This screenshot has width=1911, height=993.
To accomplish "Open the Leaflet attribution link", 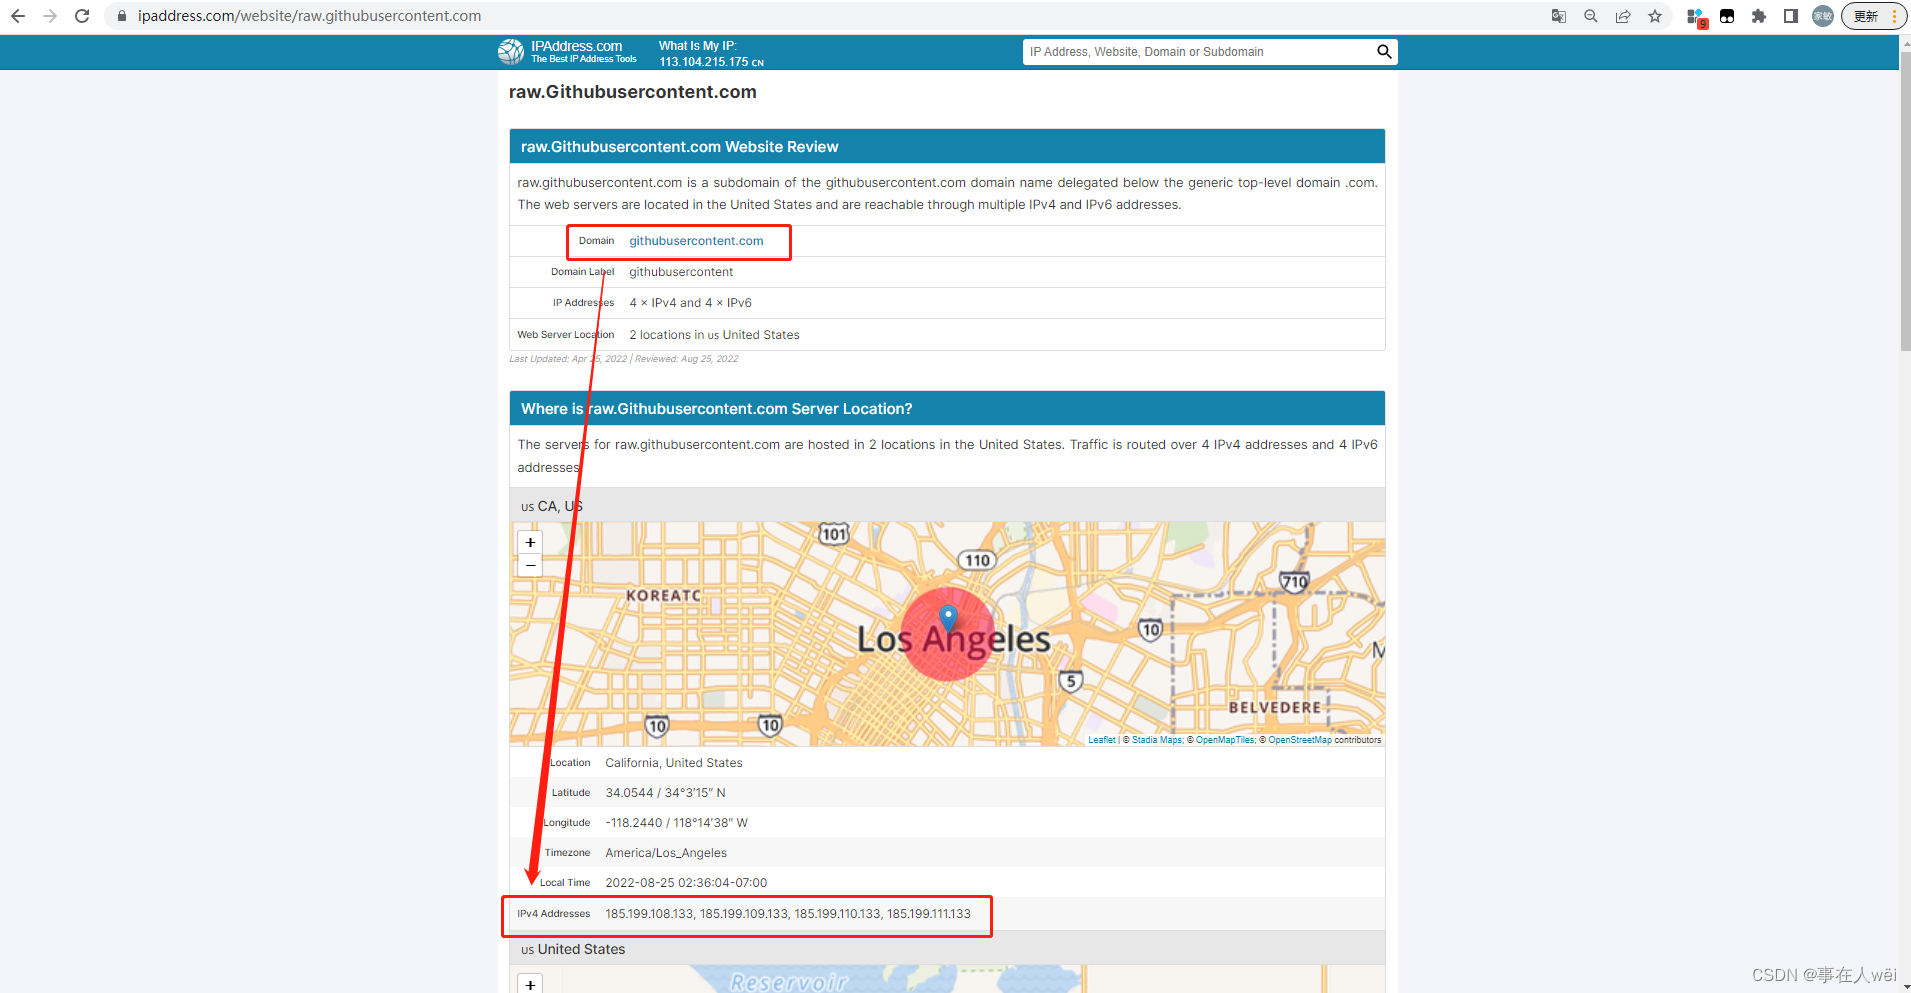I will click(1102, 740).
